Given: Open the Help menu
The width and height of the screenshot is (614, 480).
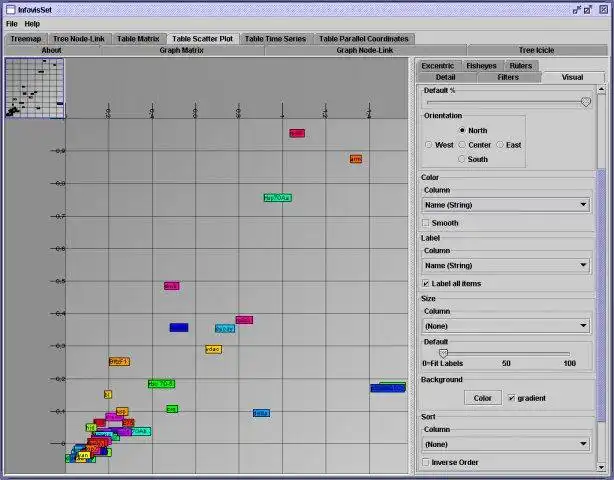Looking at the screenshot, I should coord(32,24).
